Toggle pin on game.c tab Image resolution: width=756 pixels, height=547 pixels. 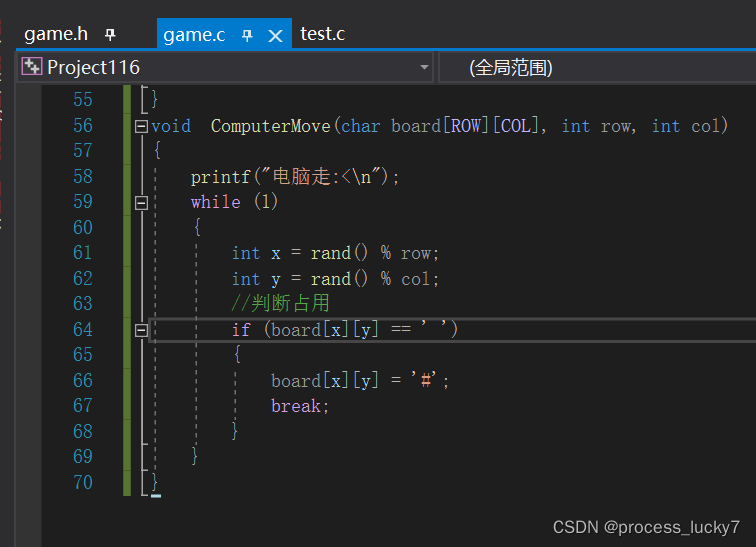[x=247, y=35]
